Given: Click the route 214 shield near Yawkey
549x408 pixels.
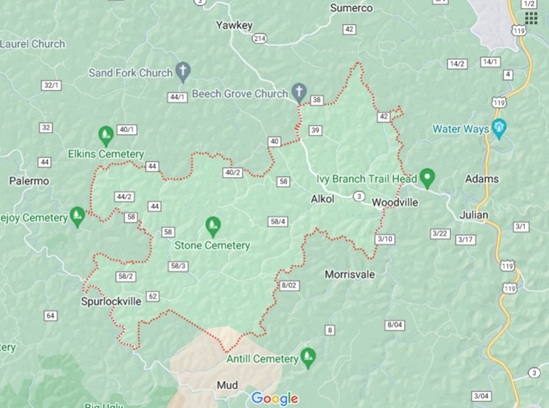Looking at the screenshot, I should [x=260, y=39].
